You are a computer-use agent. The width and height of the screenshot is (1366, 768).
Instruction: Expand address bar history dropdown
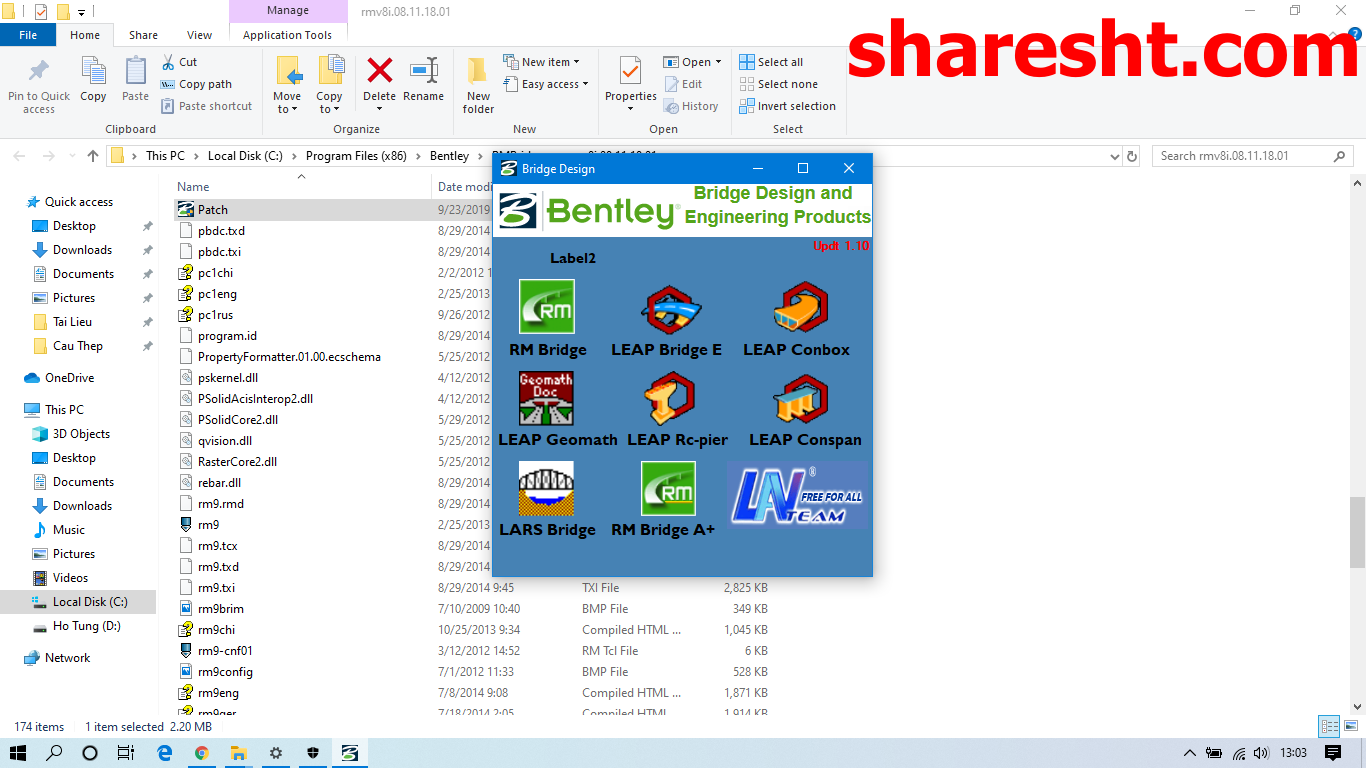click(x=1116, y=156)
